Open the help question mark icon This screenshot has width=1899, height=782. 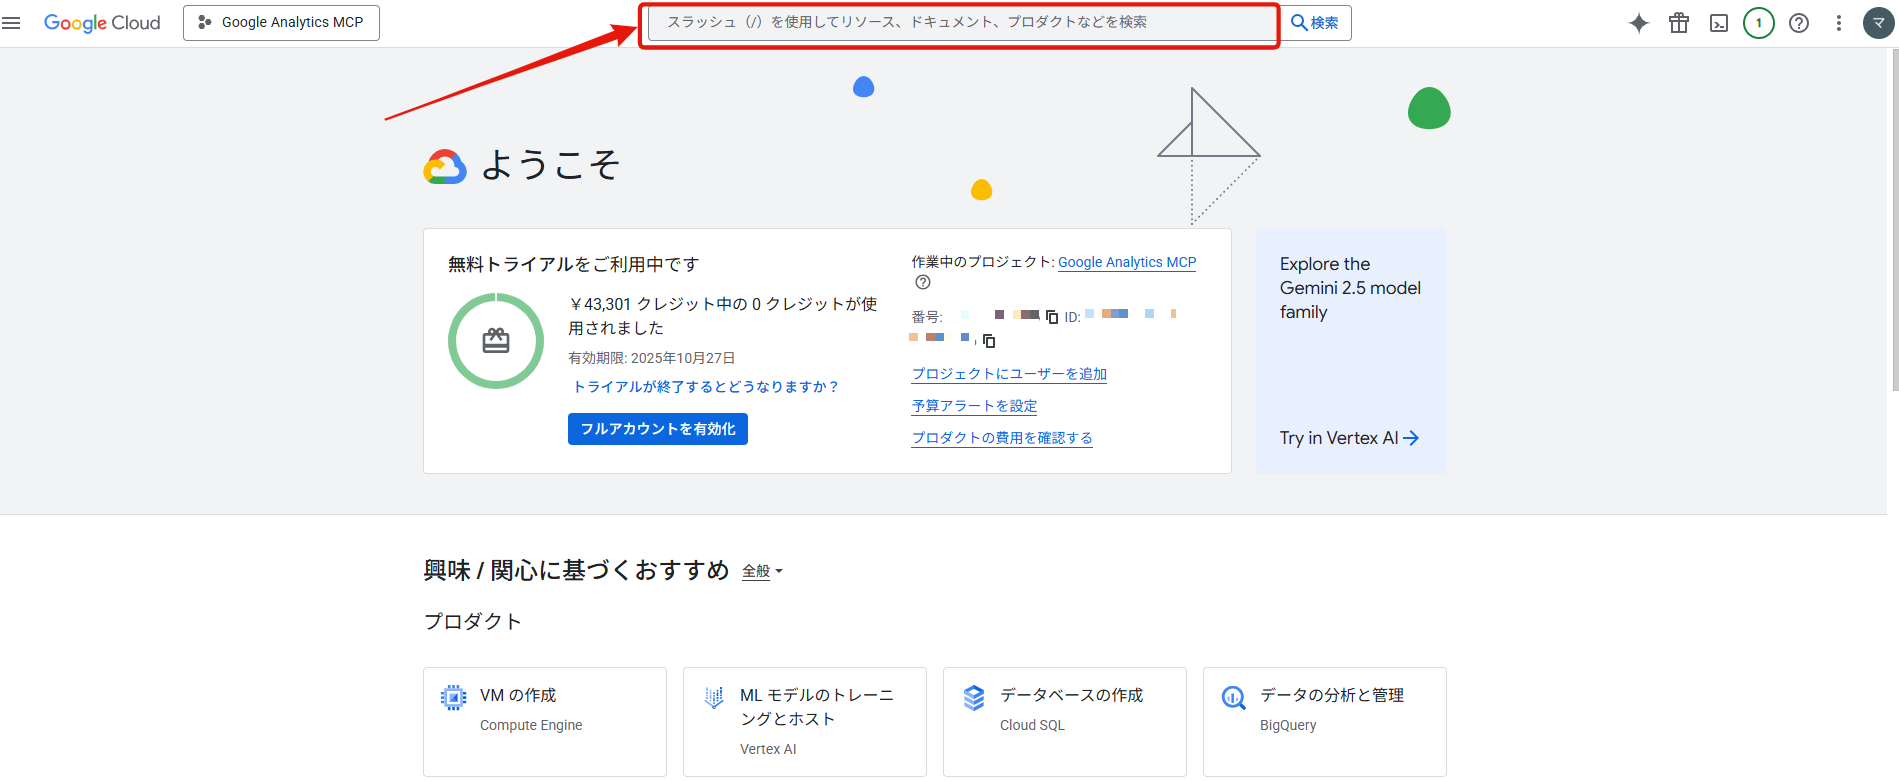[x=1799, y=23]
